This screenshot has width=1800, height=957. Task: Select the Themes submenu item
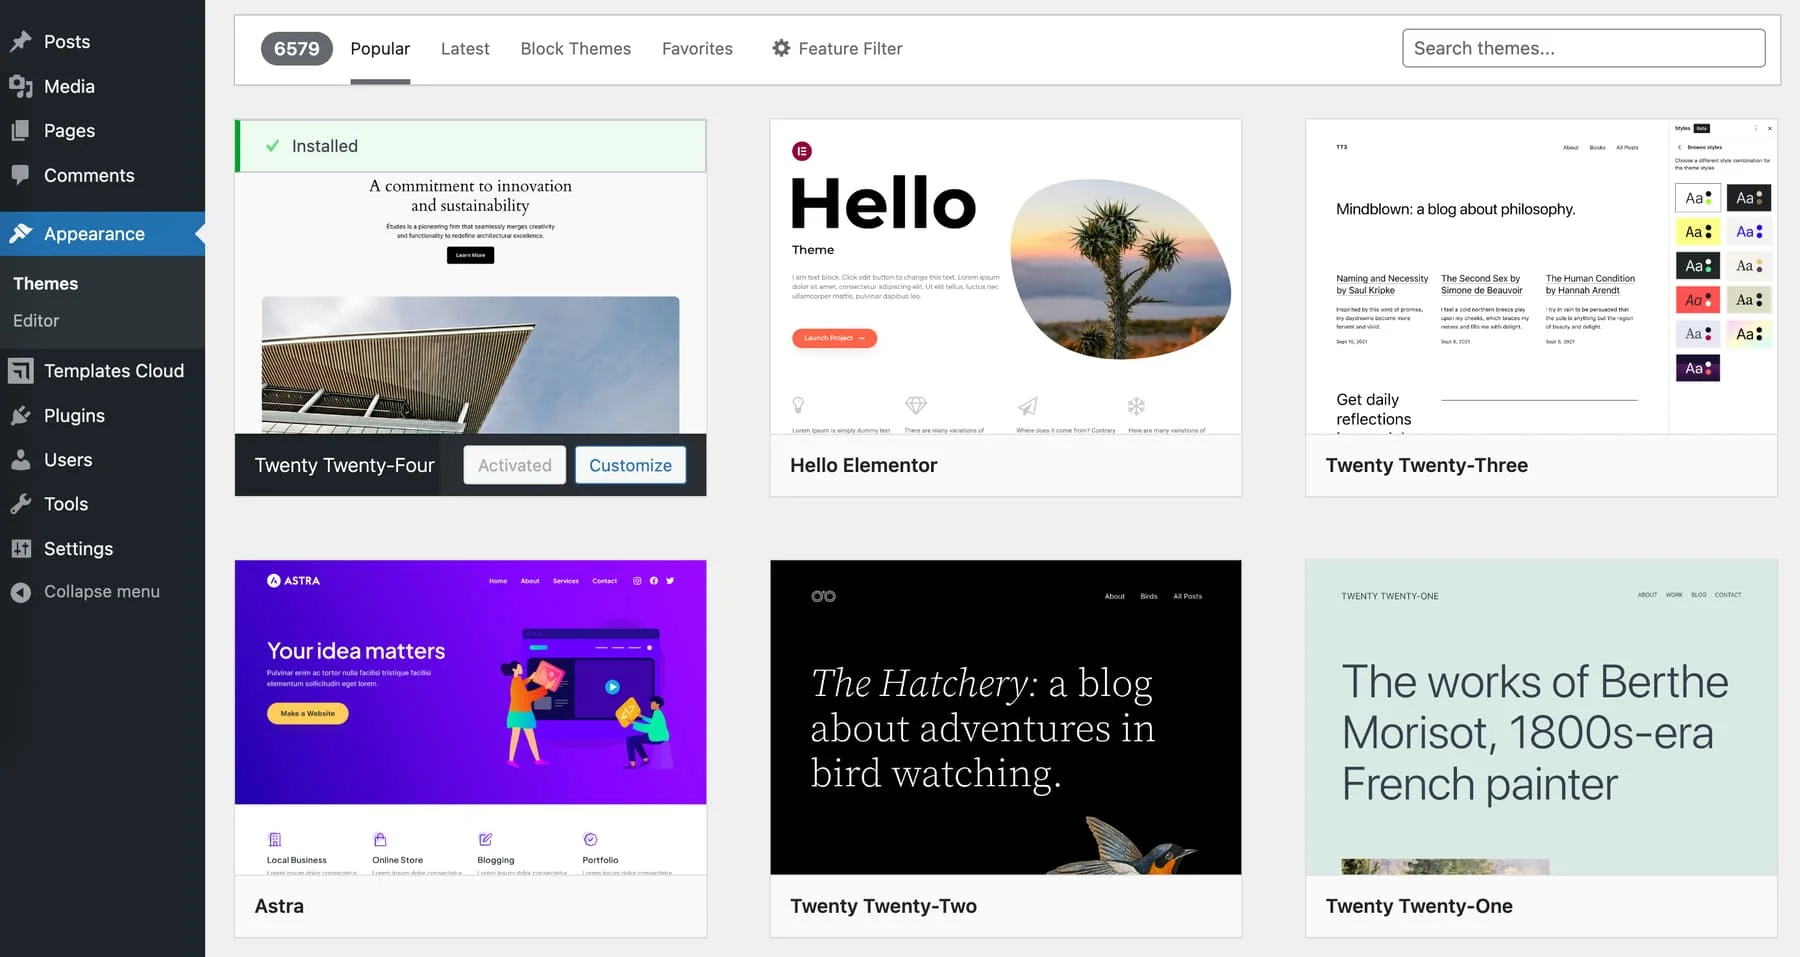click(x=45, y=283)
